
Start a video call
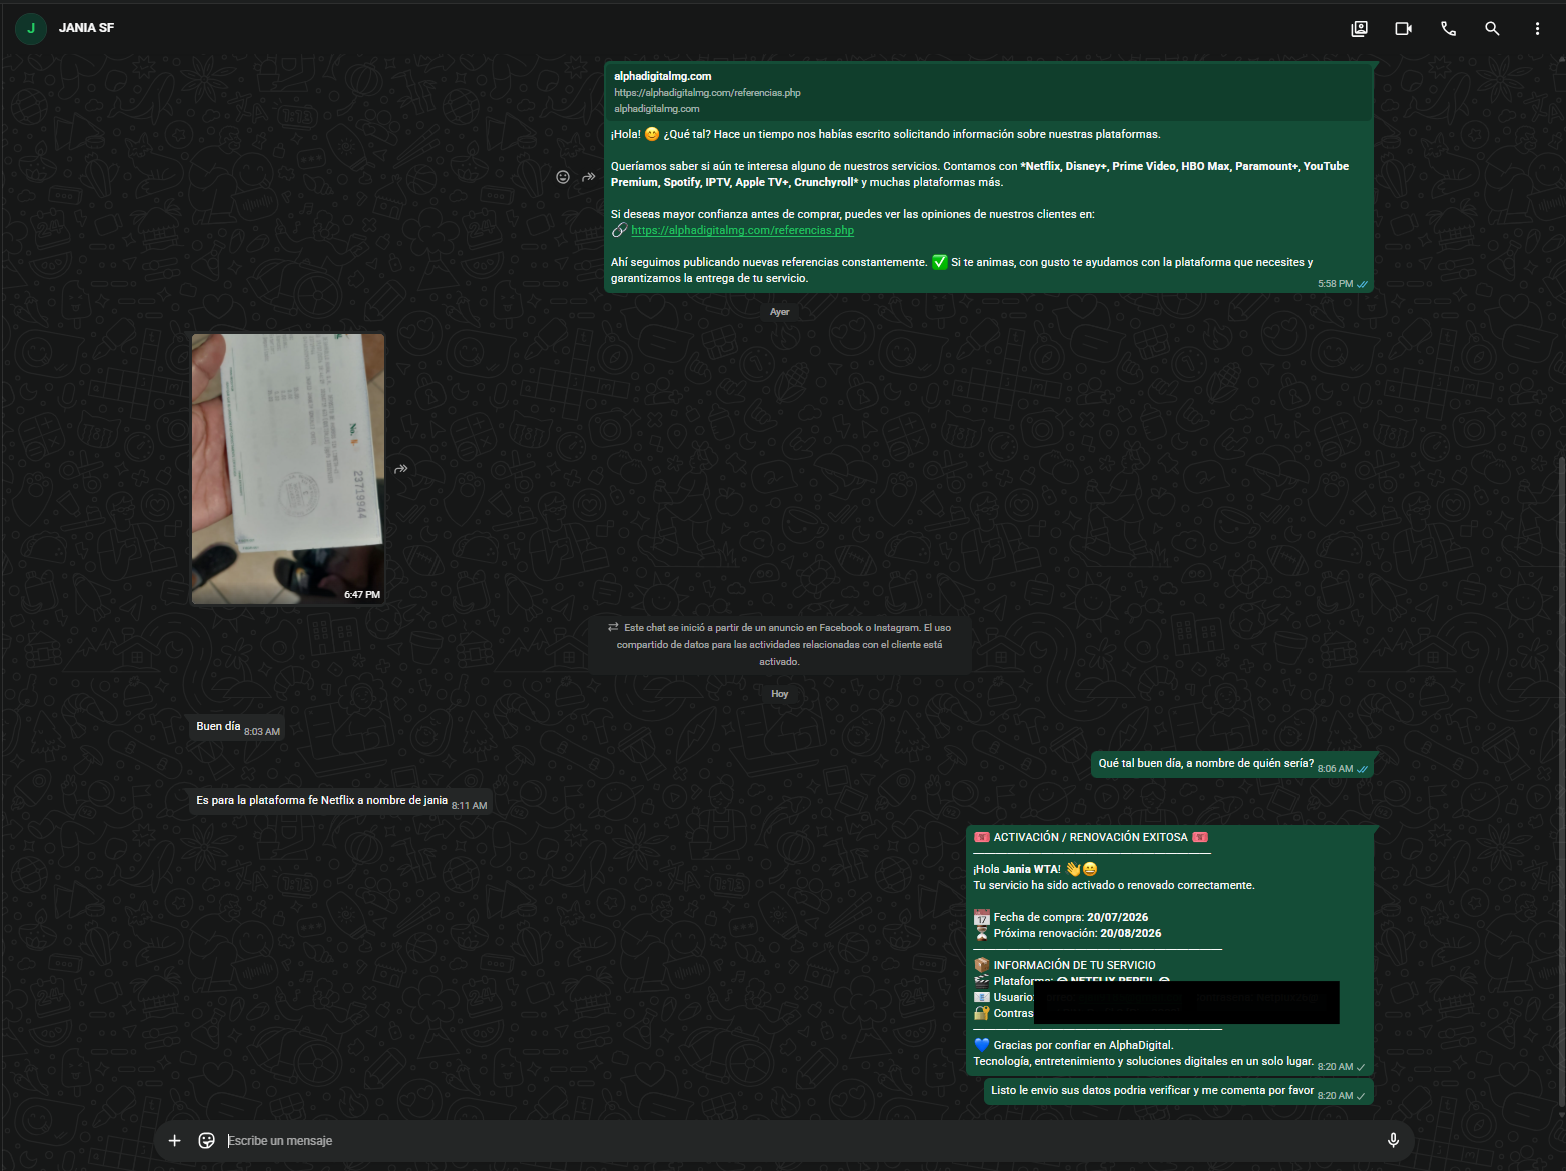[1403, 29]
